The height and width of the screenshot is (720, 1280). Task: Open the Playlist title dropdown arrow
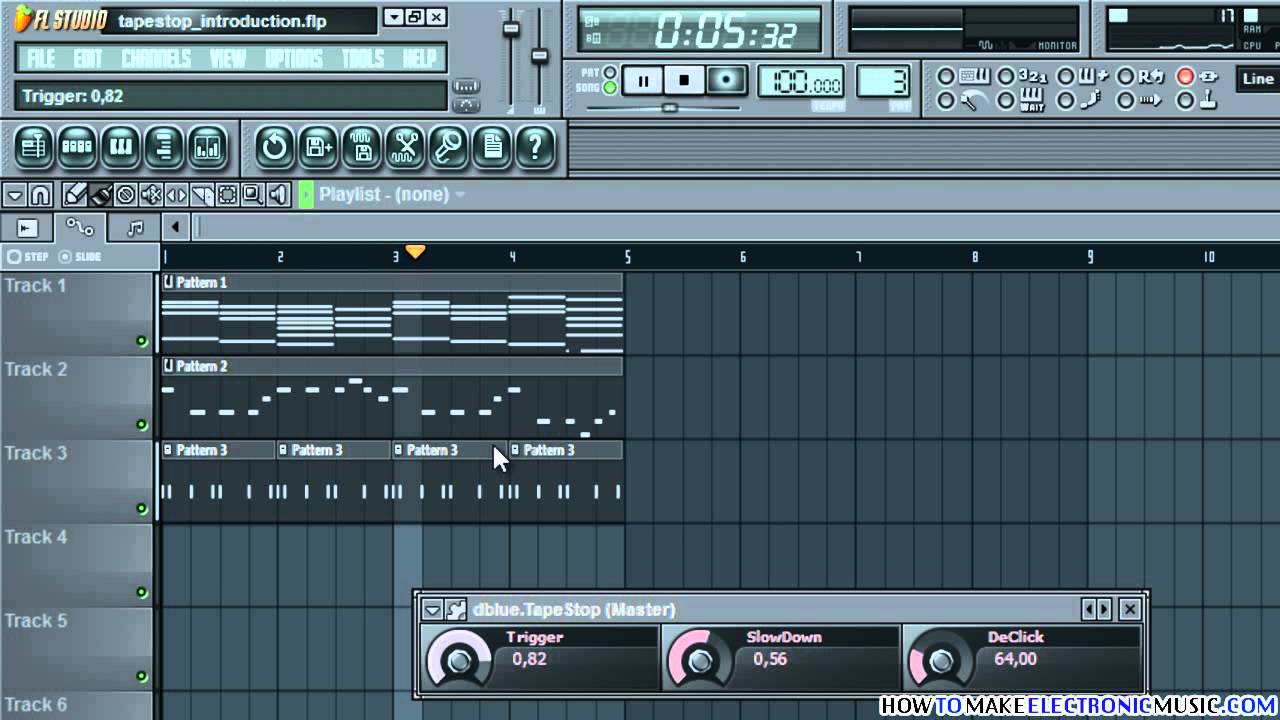(460, 194)
